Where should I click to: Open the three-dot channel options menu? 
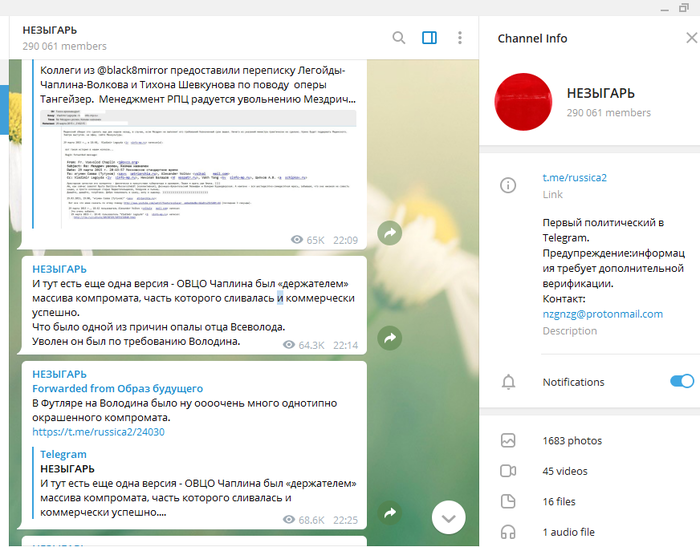point(460,38)
